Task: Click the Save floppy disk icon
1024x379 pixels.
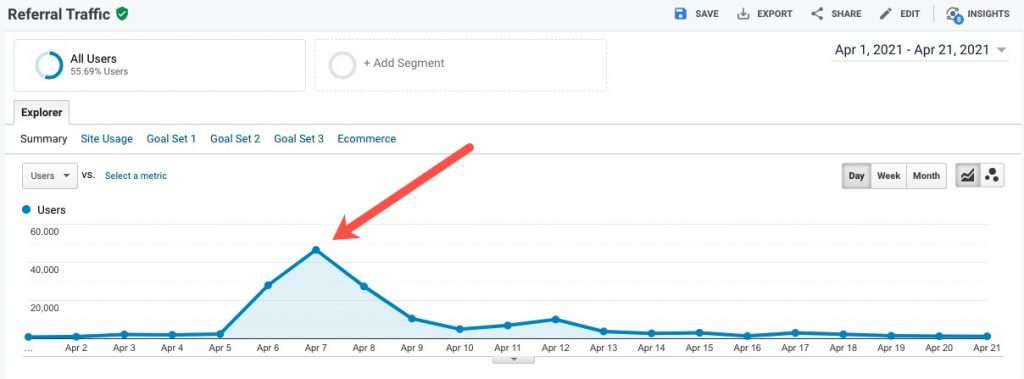Action: [680, 14]
